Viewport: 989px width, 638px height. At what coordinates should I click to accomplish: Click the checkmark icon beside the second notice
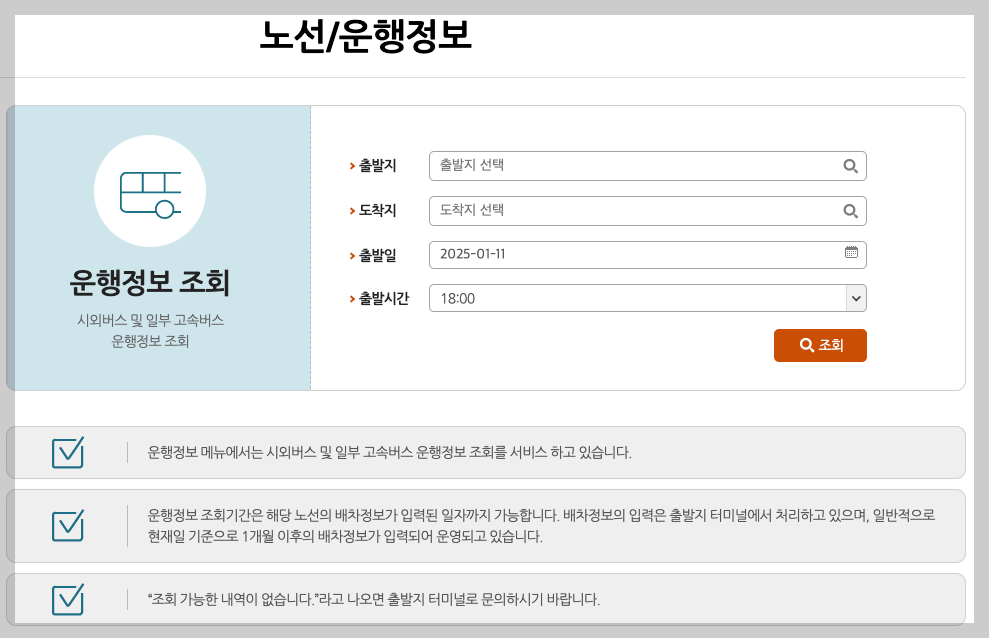click(67, 525)
